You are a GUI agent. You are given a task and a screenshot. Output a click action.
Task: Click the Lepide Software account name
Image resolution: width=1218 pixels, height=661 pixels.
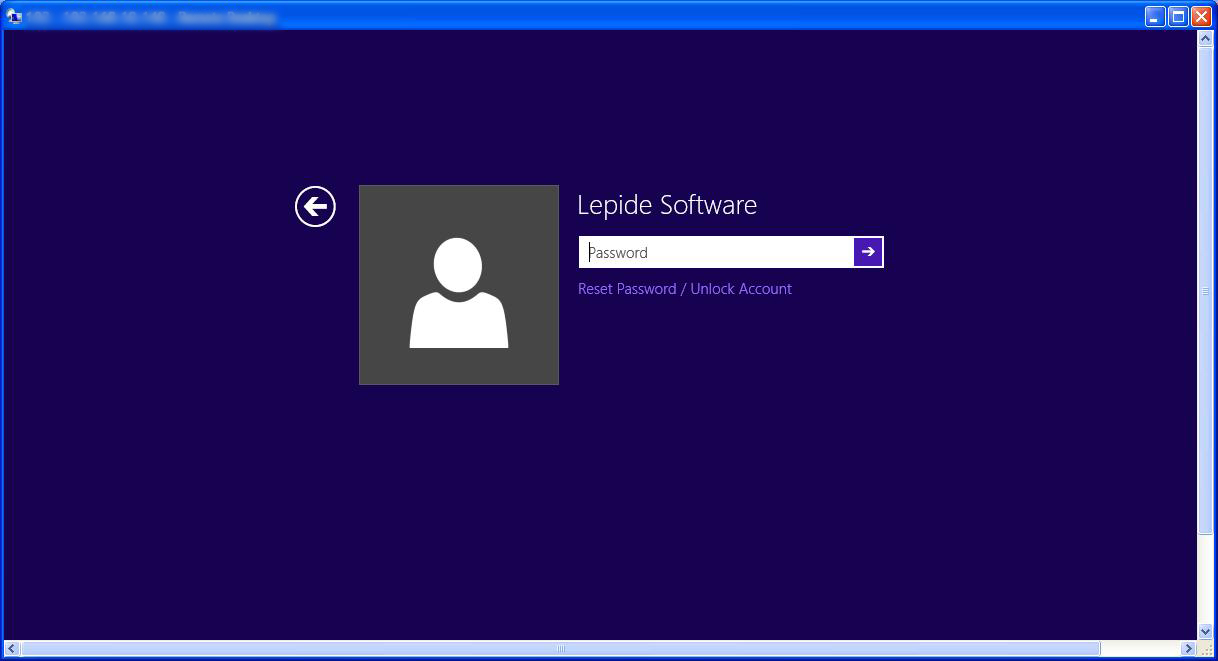pyautogui.click(x=667, y=205)
